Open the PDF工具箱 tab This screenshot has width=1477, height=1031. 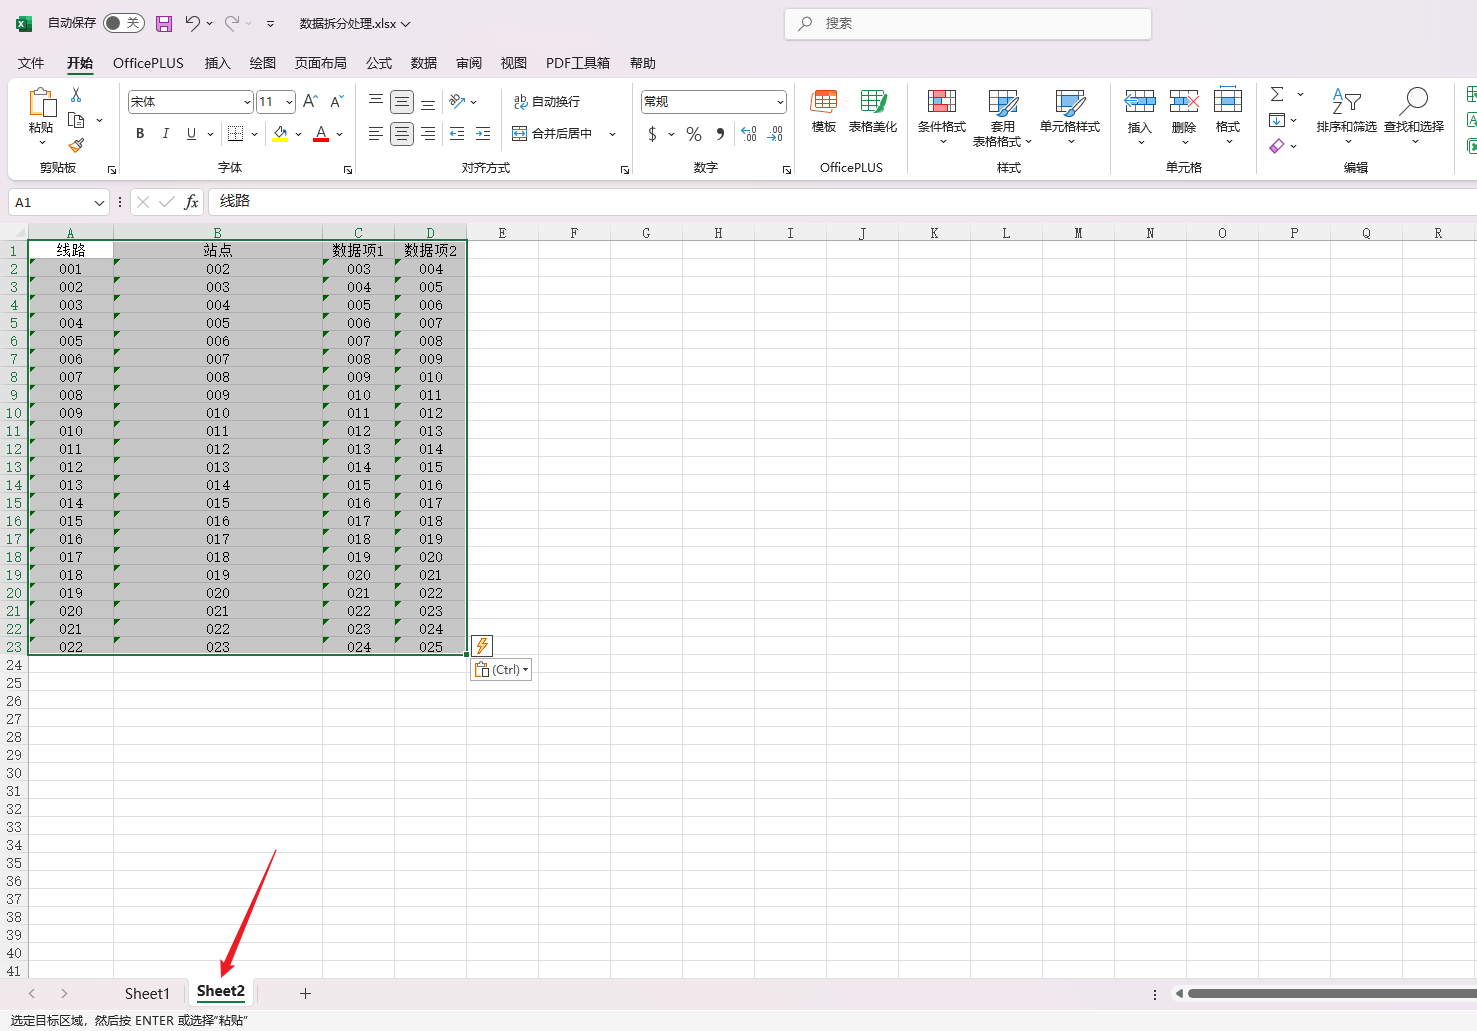coord(578,63)
